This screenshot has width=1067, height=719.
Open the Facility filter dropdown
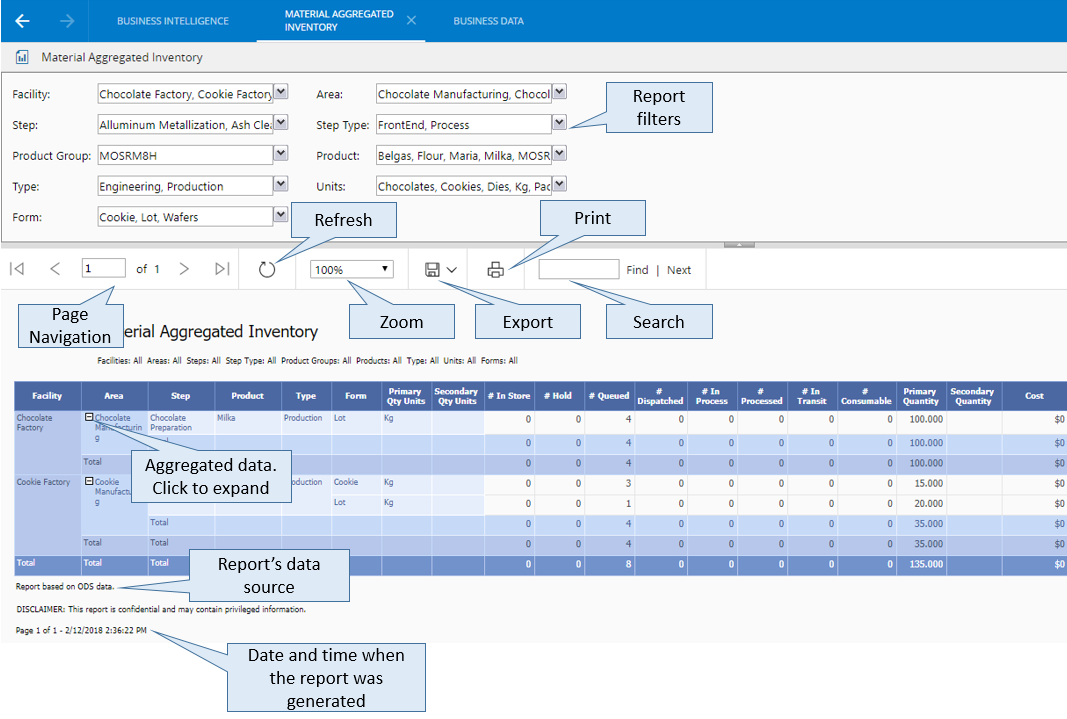(x=281, y=93)
